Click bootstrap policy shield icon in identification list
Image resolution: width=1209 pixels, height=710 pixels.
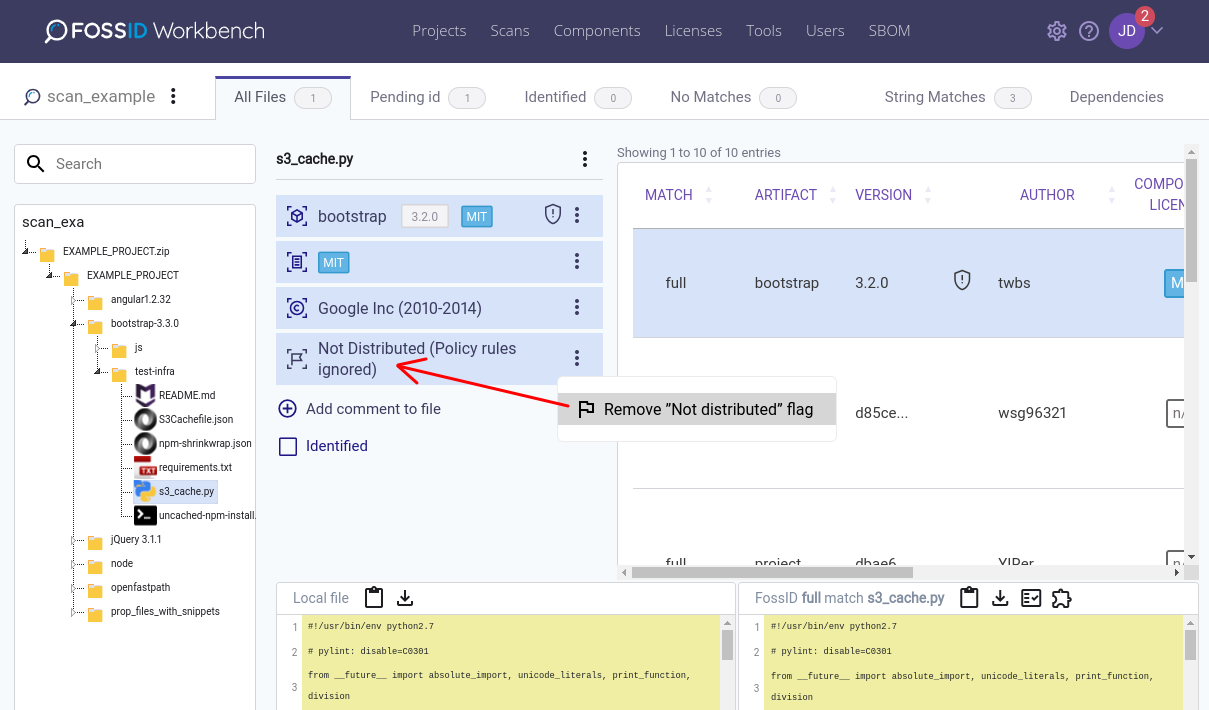(x=553, y=215)
